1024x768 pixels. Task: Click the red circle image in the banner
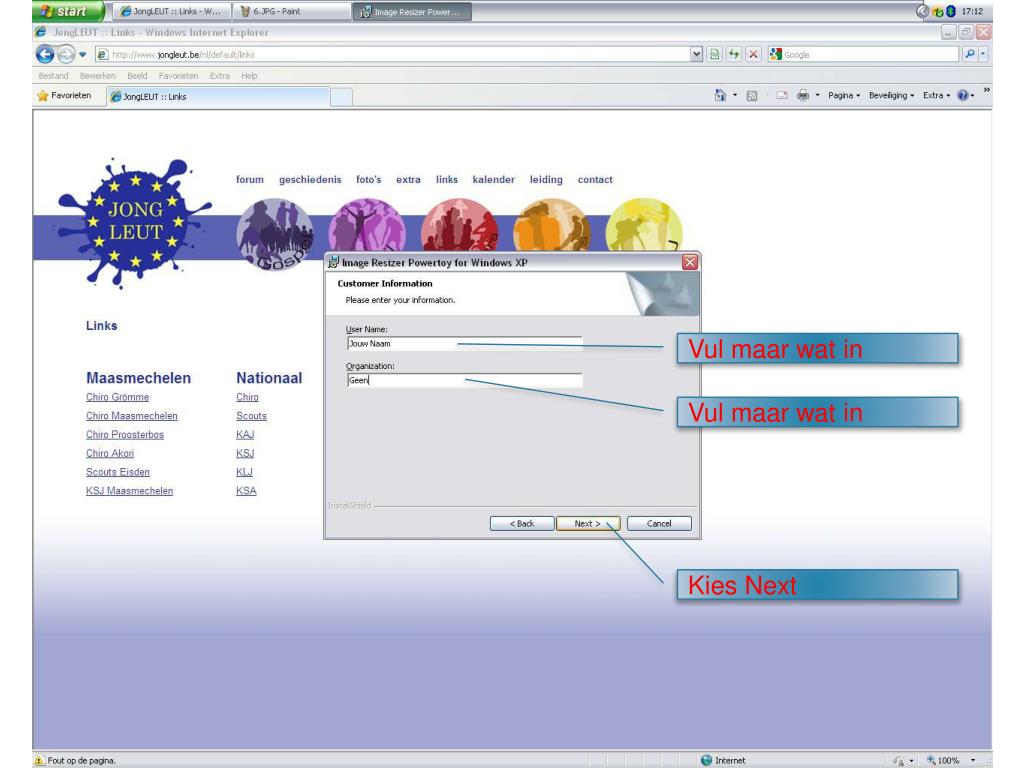pos(459,225)
